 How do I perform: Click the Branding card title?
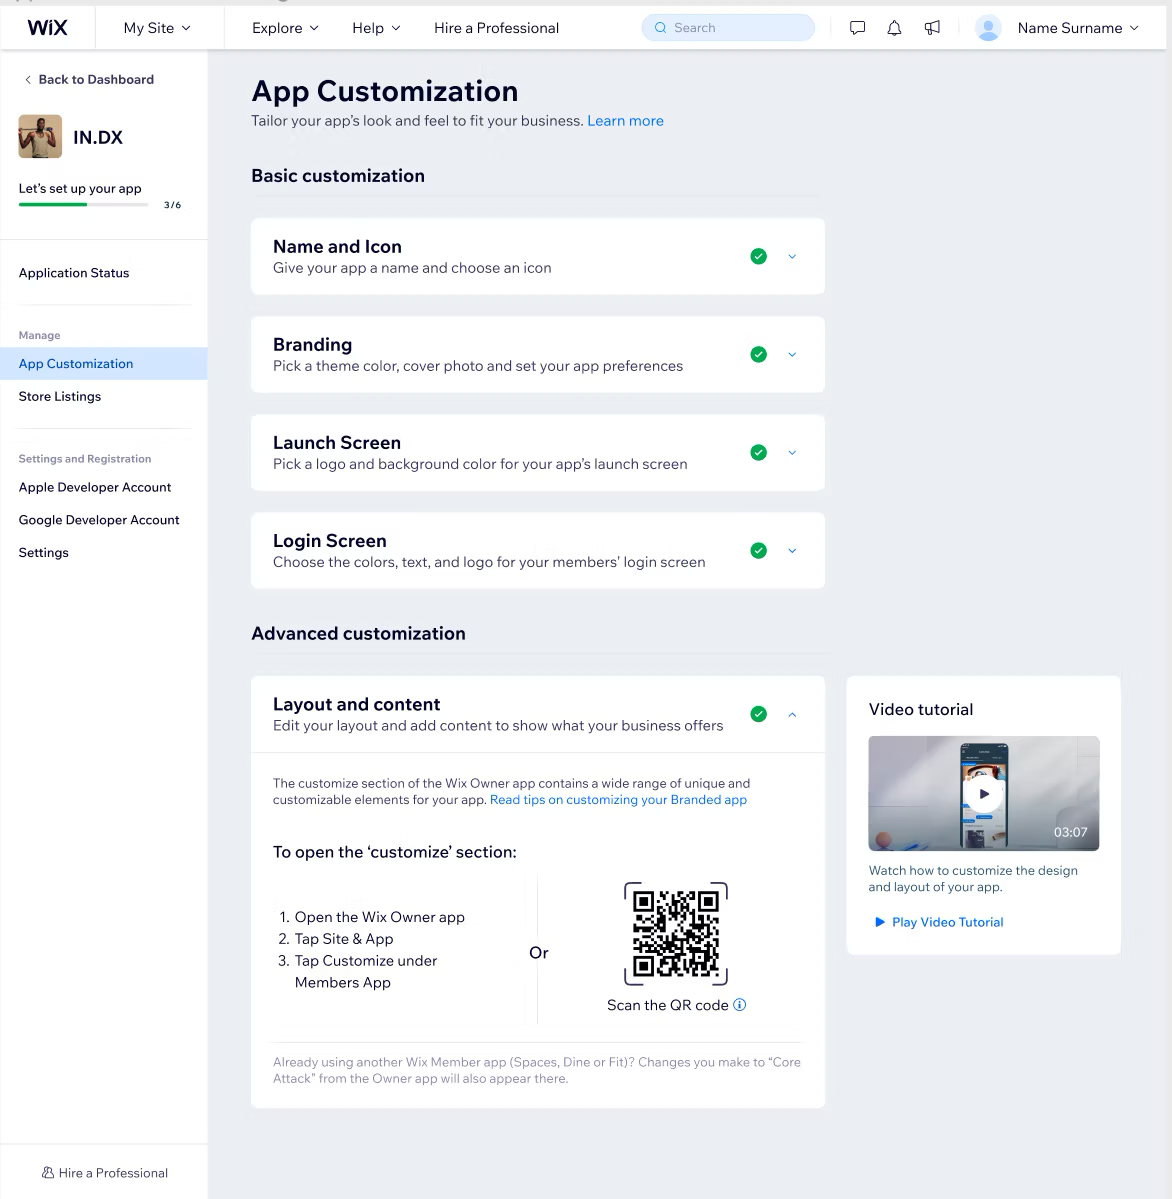tap(313, 344)
